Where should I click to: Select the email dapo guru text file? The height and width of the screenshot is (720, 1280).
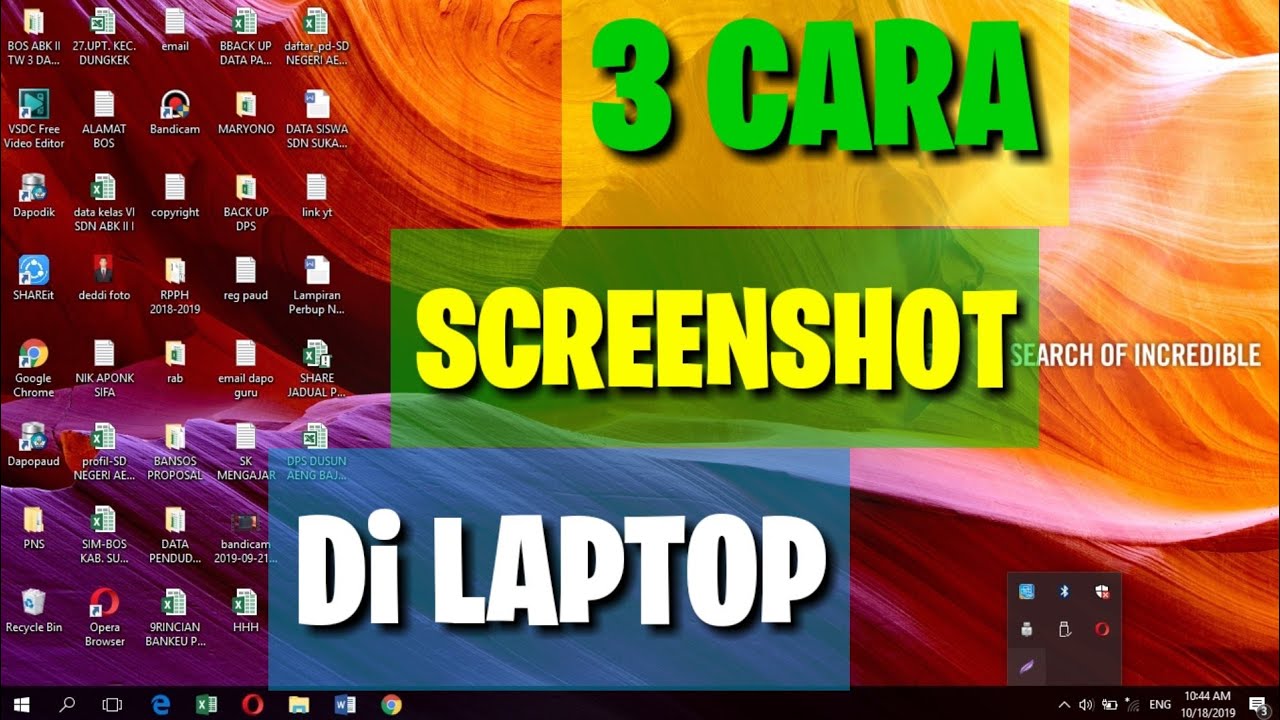[245, 369]
